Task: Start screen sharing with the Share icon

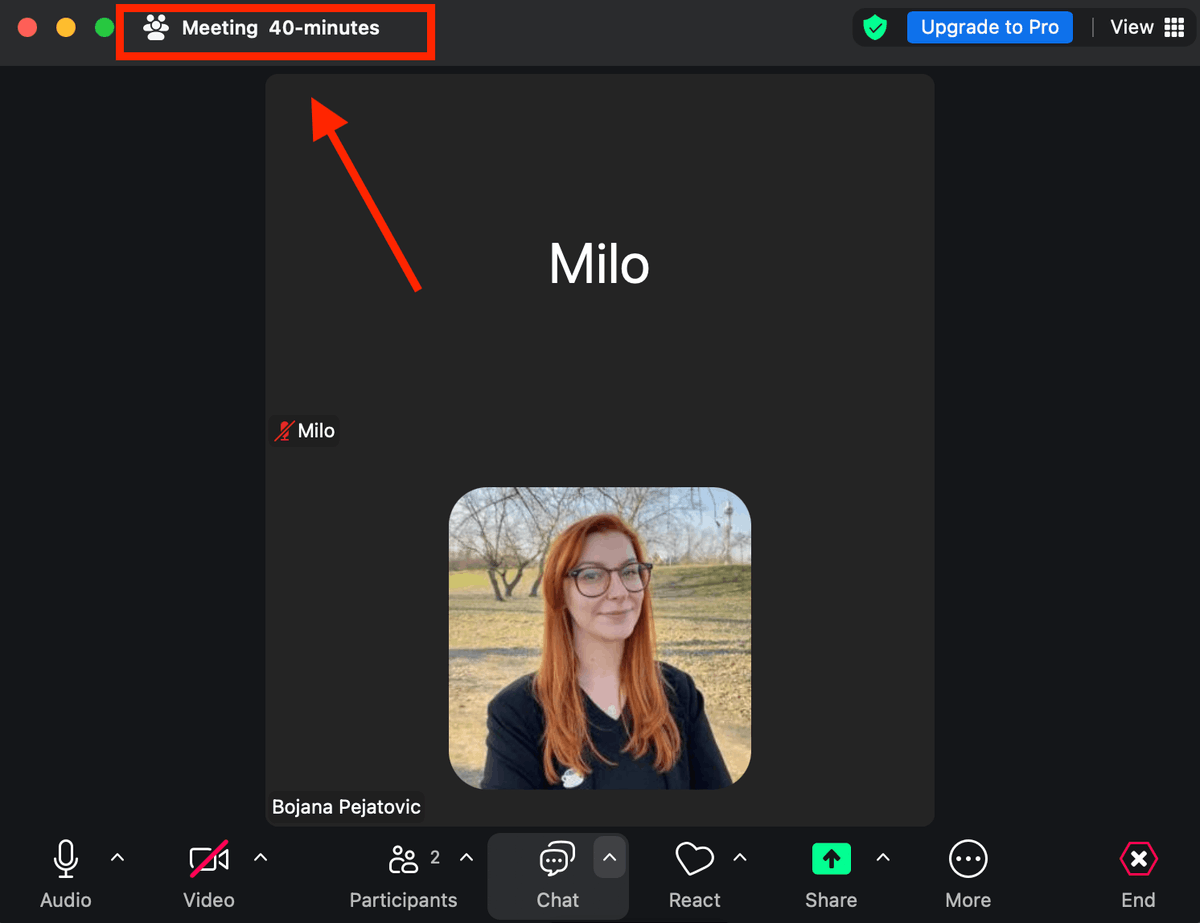Action: 831,858
